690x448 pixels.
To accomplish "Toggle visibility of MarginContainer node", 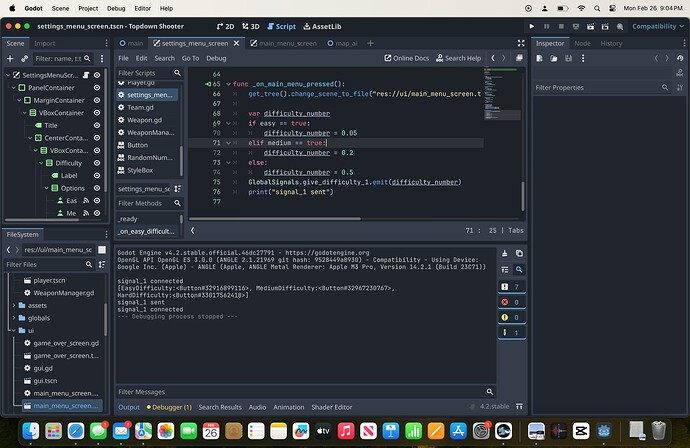I will click(97, 100).
